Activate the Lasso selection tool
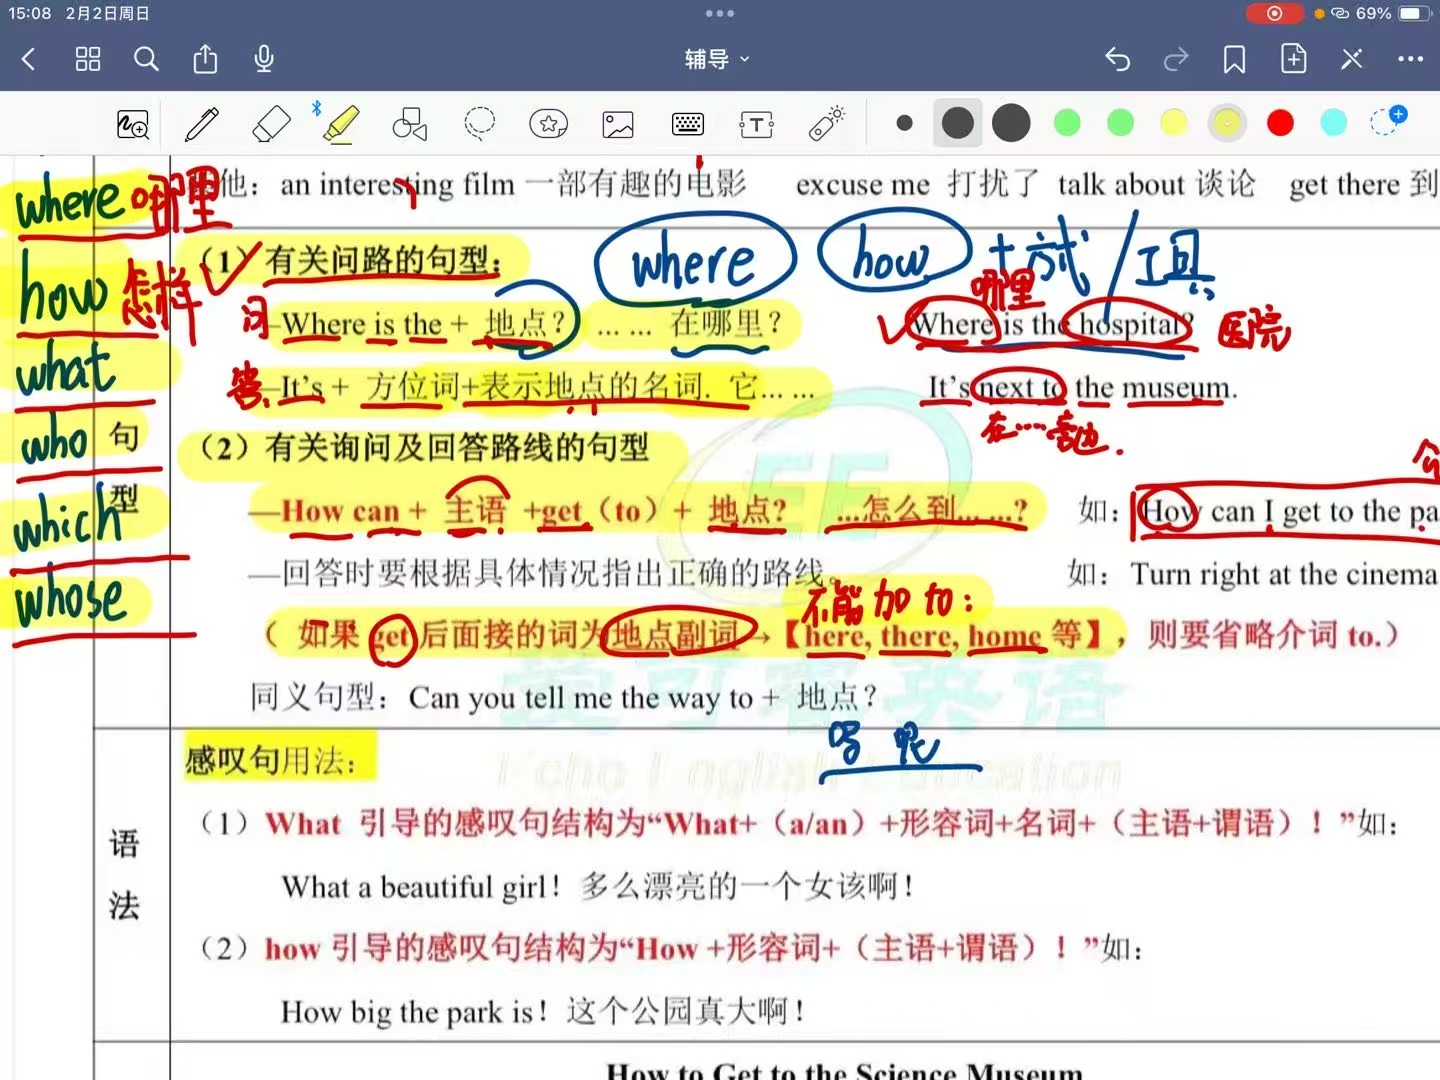The height and width of the screenshot is (1080, 1440). click(x=479, y=123)
